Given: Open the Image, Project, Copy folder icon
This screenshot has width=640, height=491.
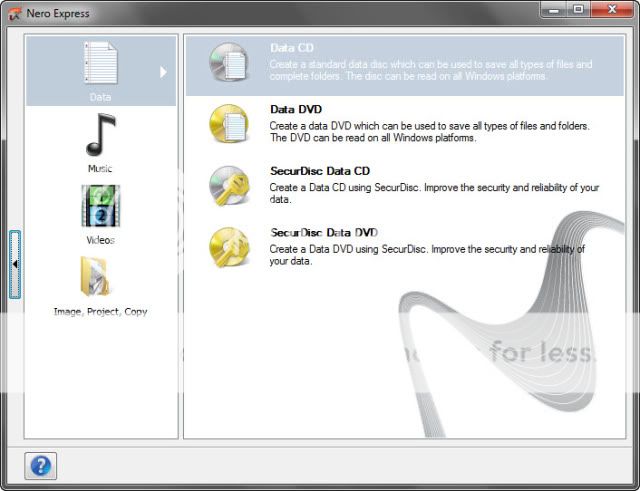Looking at the screenshot, I should pyautogui.click(x=95, y=277).
